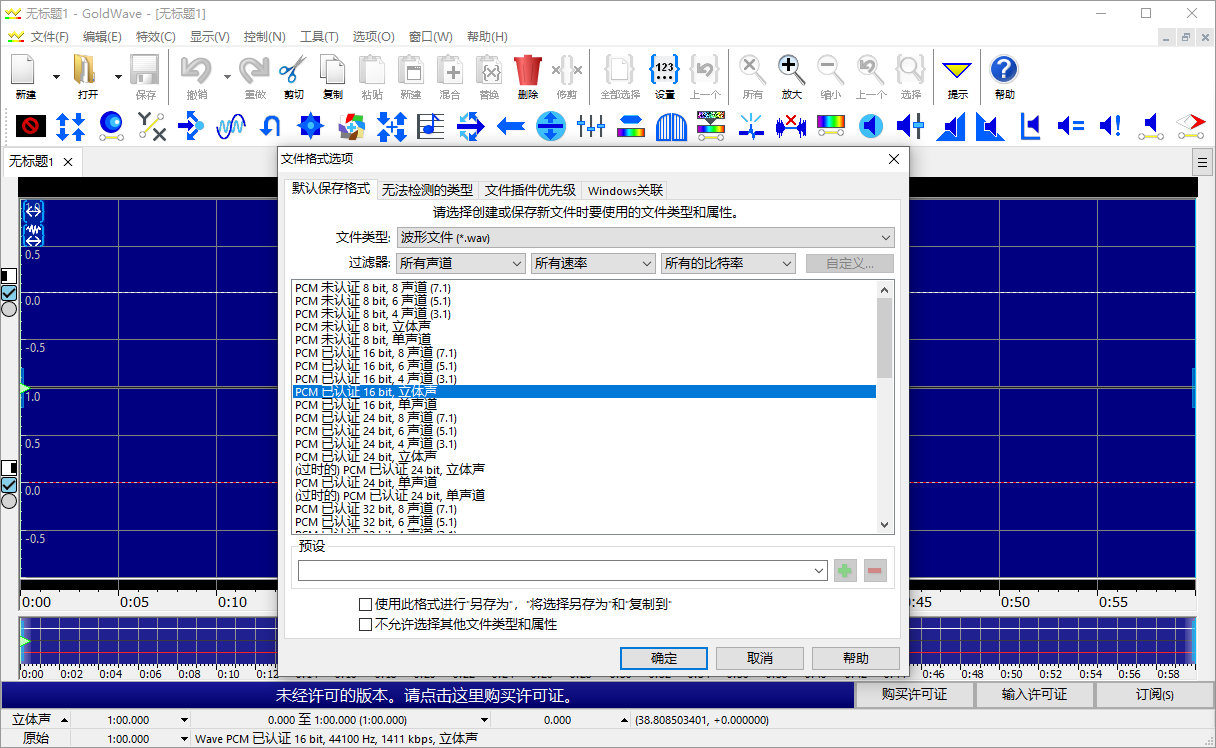
Task: Click the 取消 button
Action: point(760,658)
